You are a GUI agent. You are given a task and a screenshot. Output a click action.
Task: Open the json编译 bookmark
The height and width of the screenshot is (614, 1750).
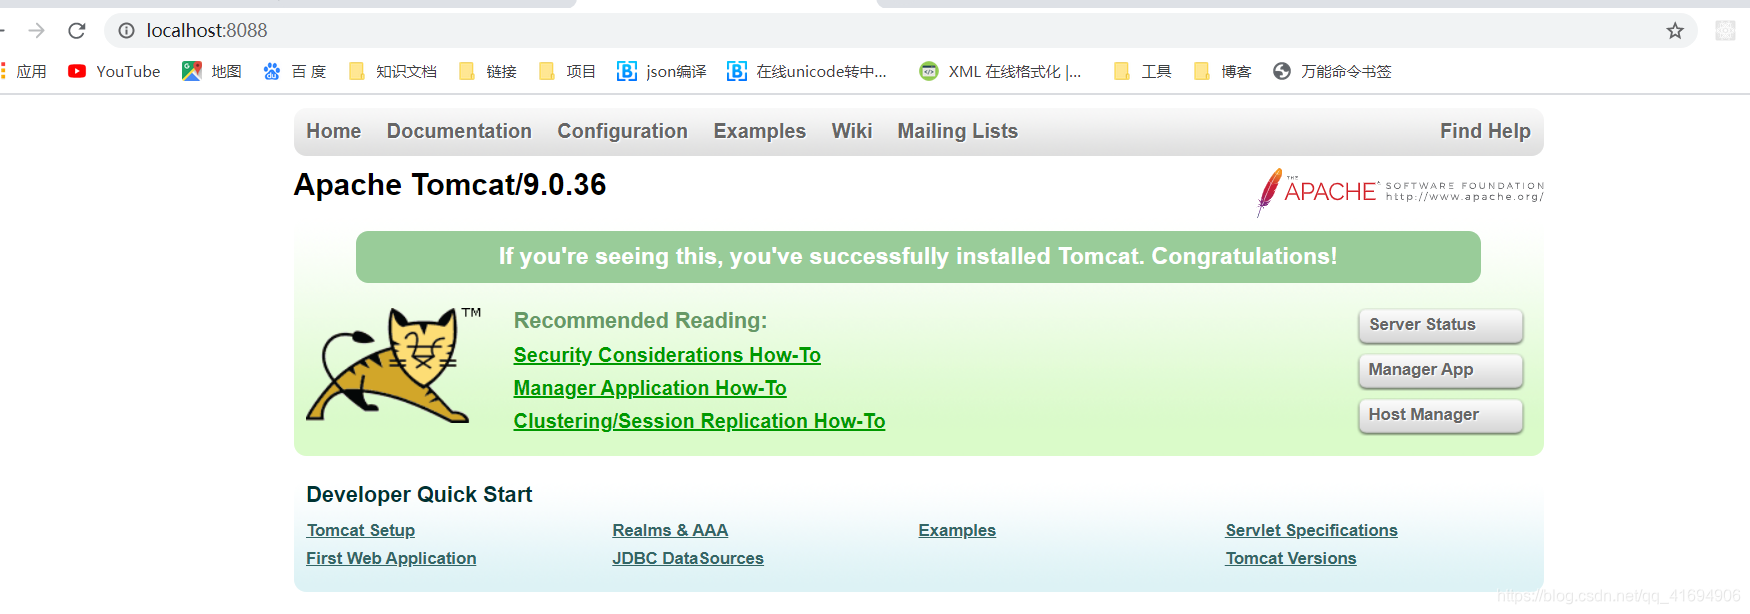pos(662,71)
